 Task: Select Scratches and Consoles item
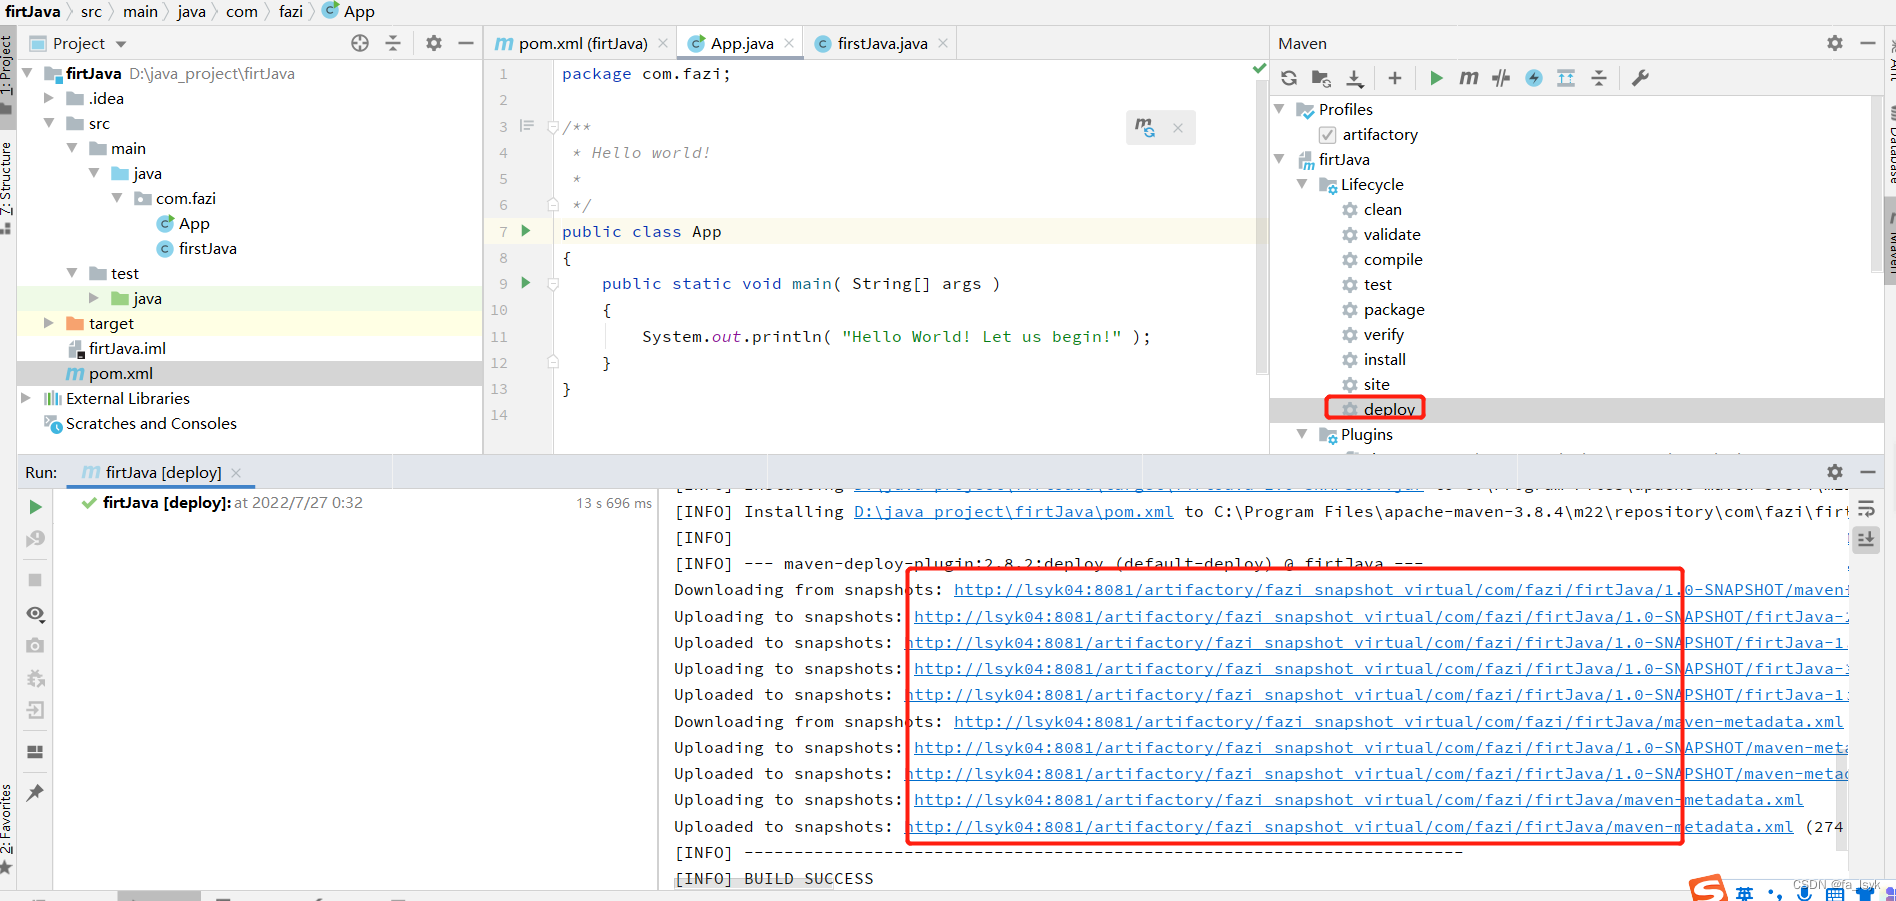151,423
